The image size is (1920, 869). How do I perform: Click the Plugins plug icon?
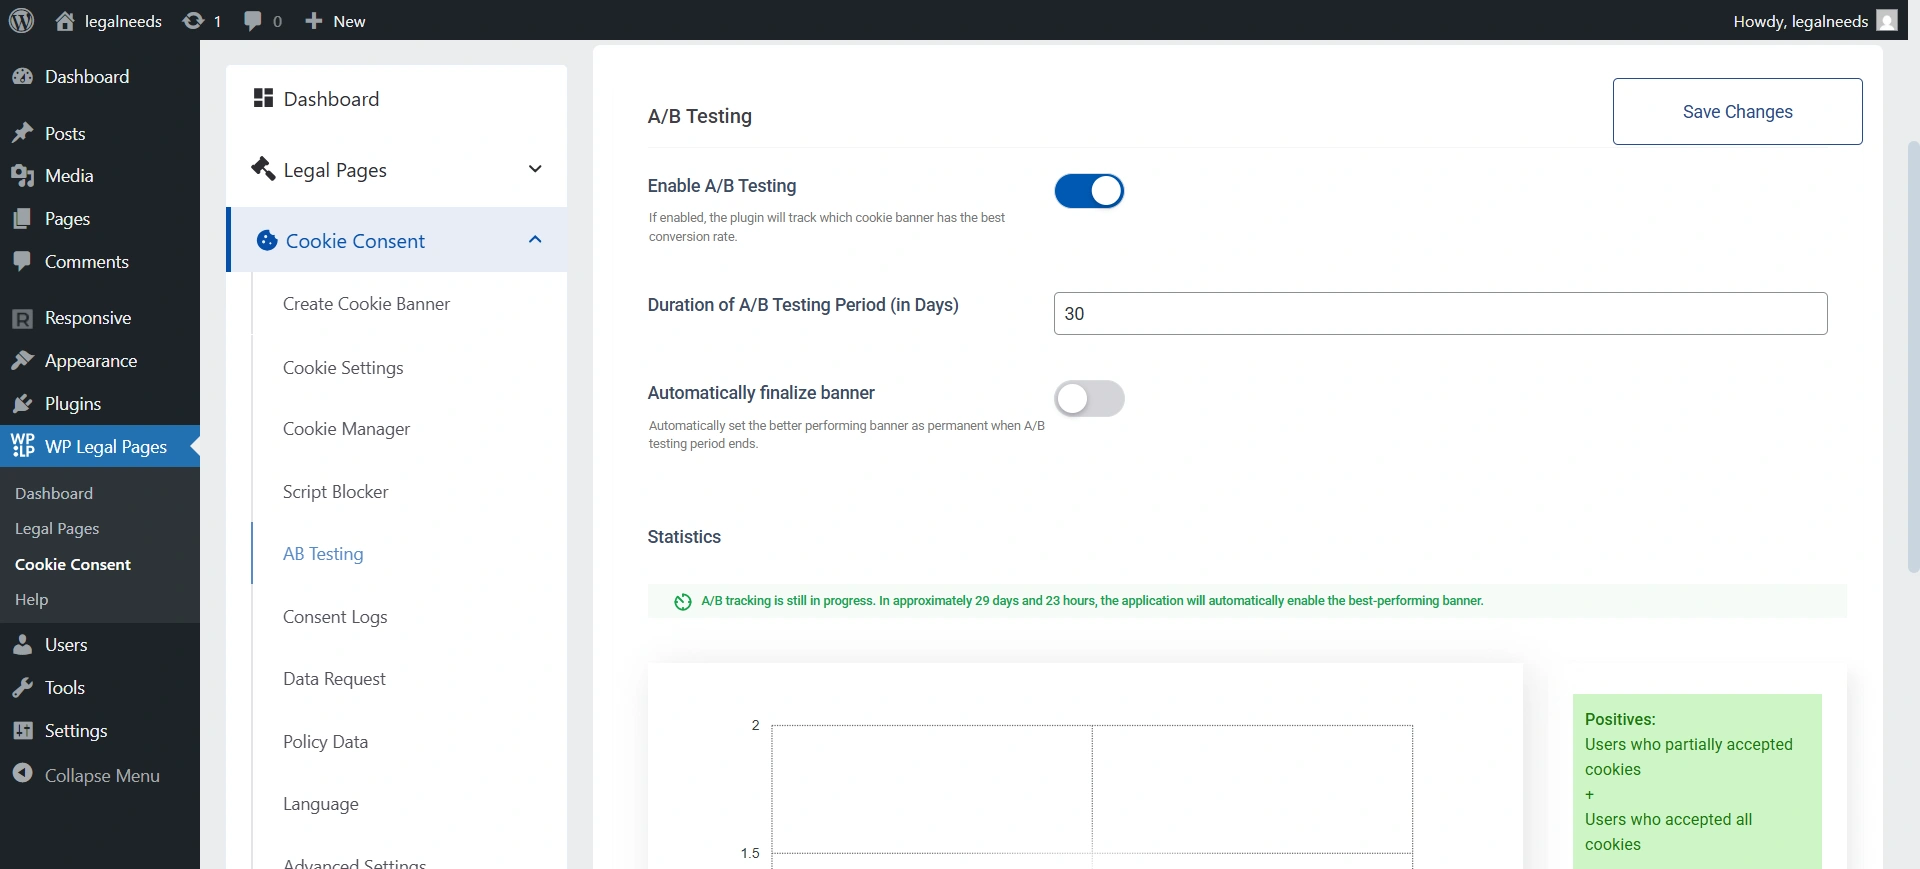pyautogui.click(x=22, y=404)
